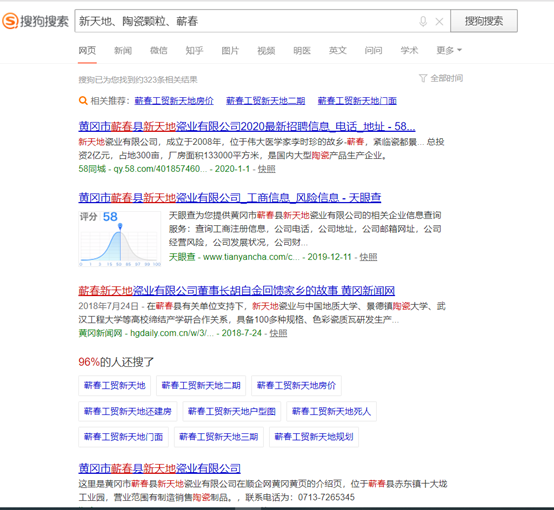Switch to the 微信 tab
Image resolution: width=554 pixels, height=510 pixels.
(159, 51)
